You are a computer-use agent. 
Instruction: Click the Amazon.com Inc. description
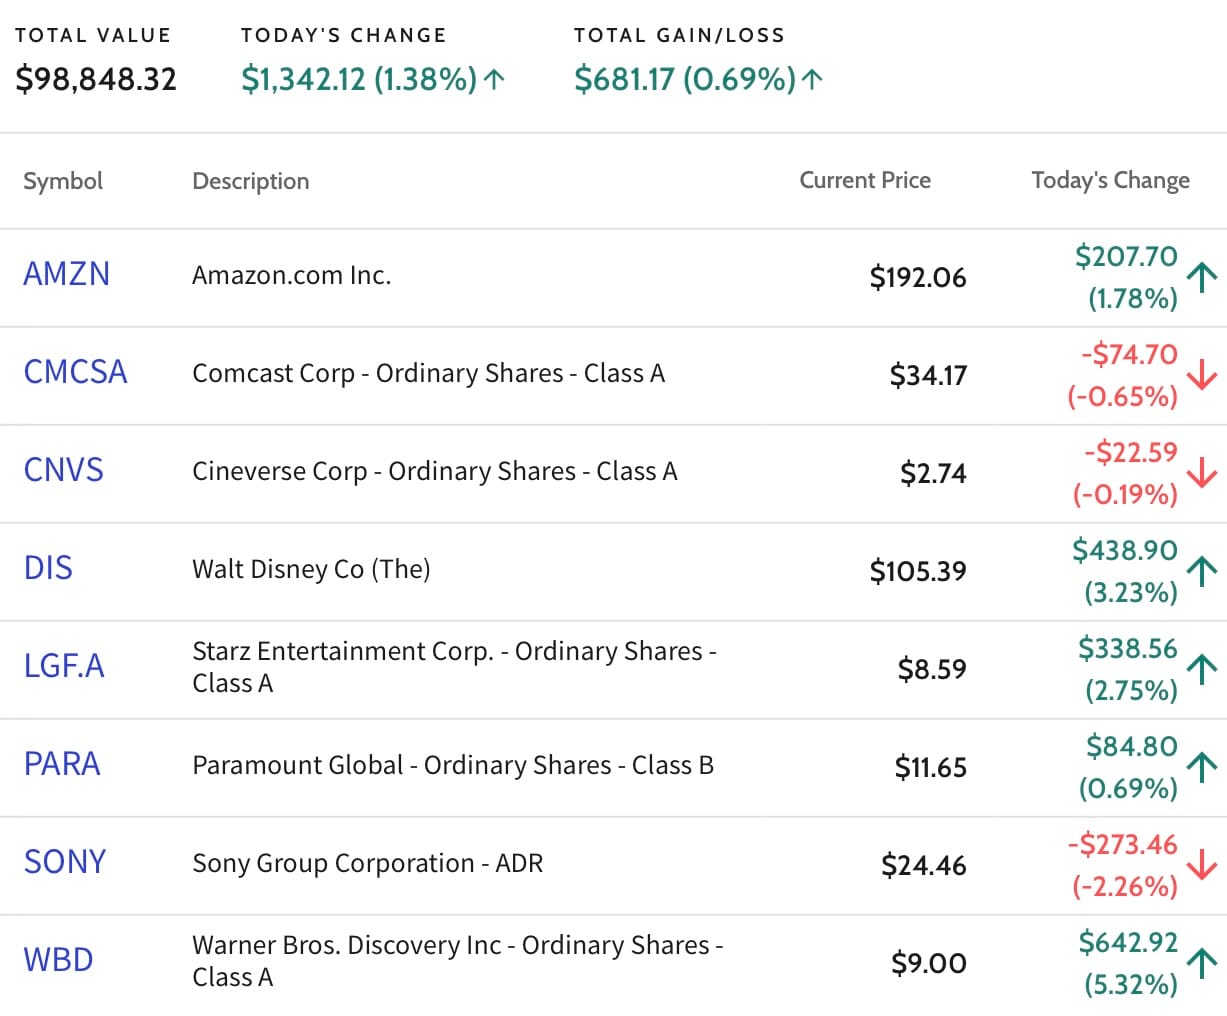click(292, 275)
